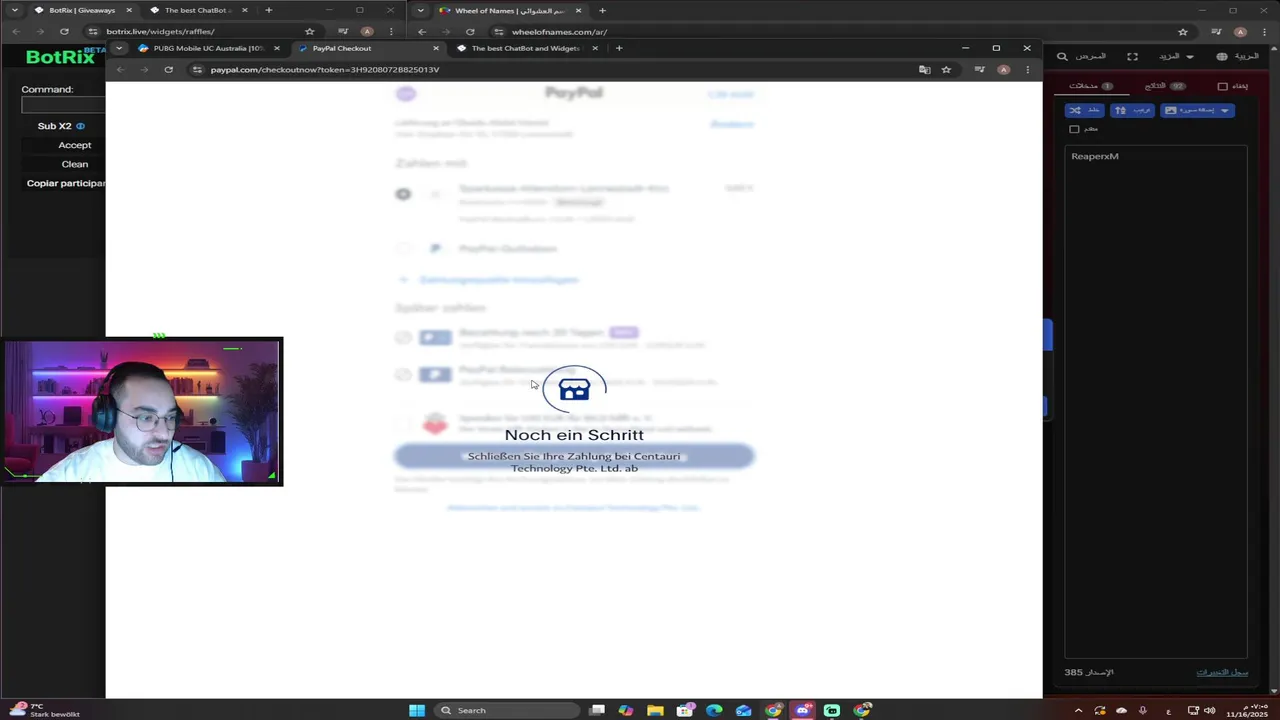Open the BotRix logo
Image resolution: width=1280 pixels, height=720 pixels.
pos(60,57)
